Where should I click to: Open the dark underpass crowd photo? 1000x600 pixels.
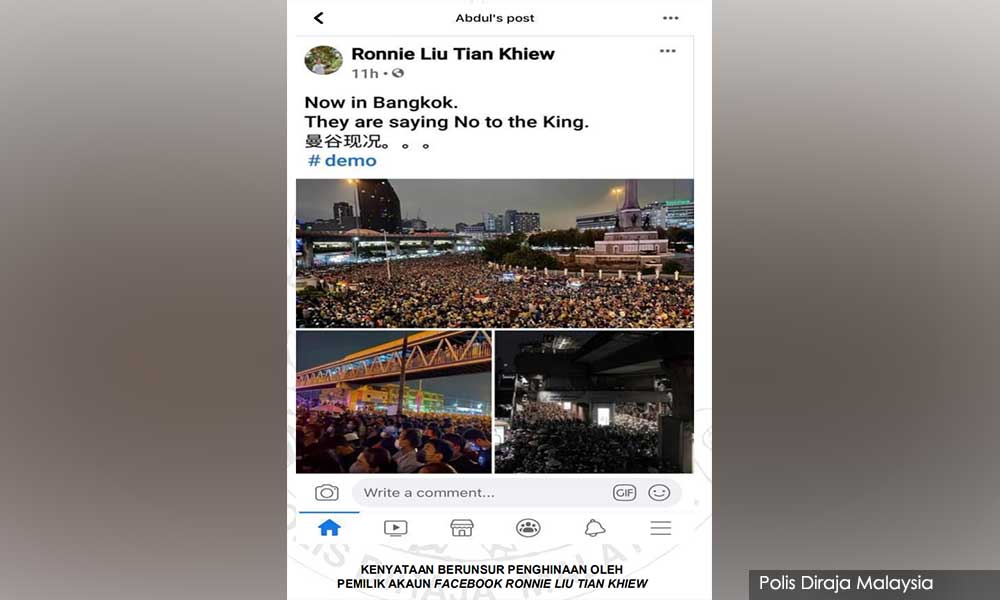tap(594, 402)
